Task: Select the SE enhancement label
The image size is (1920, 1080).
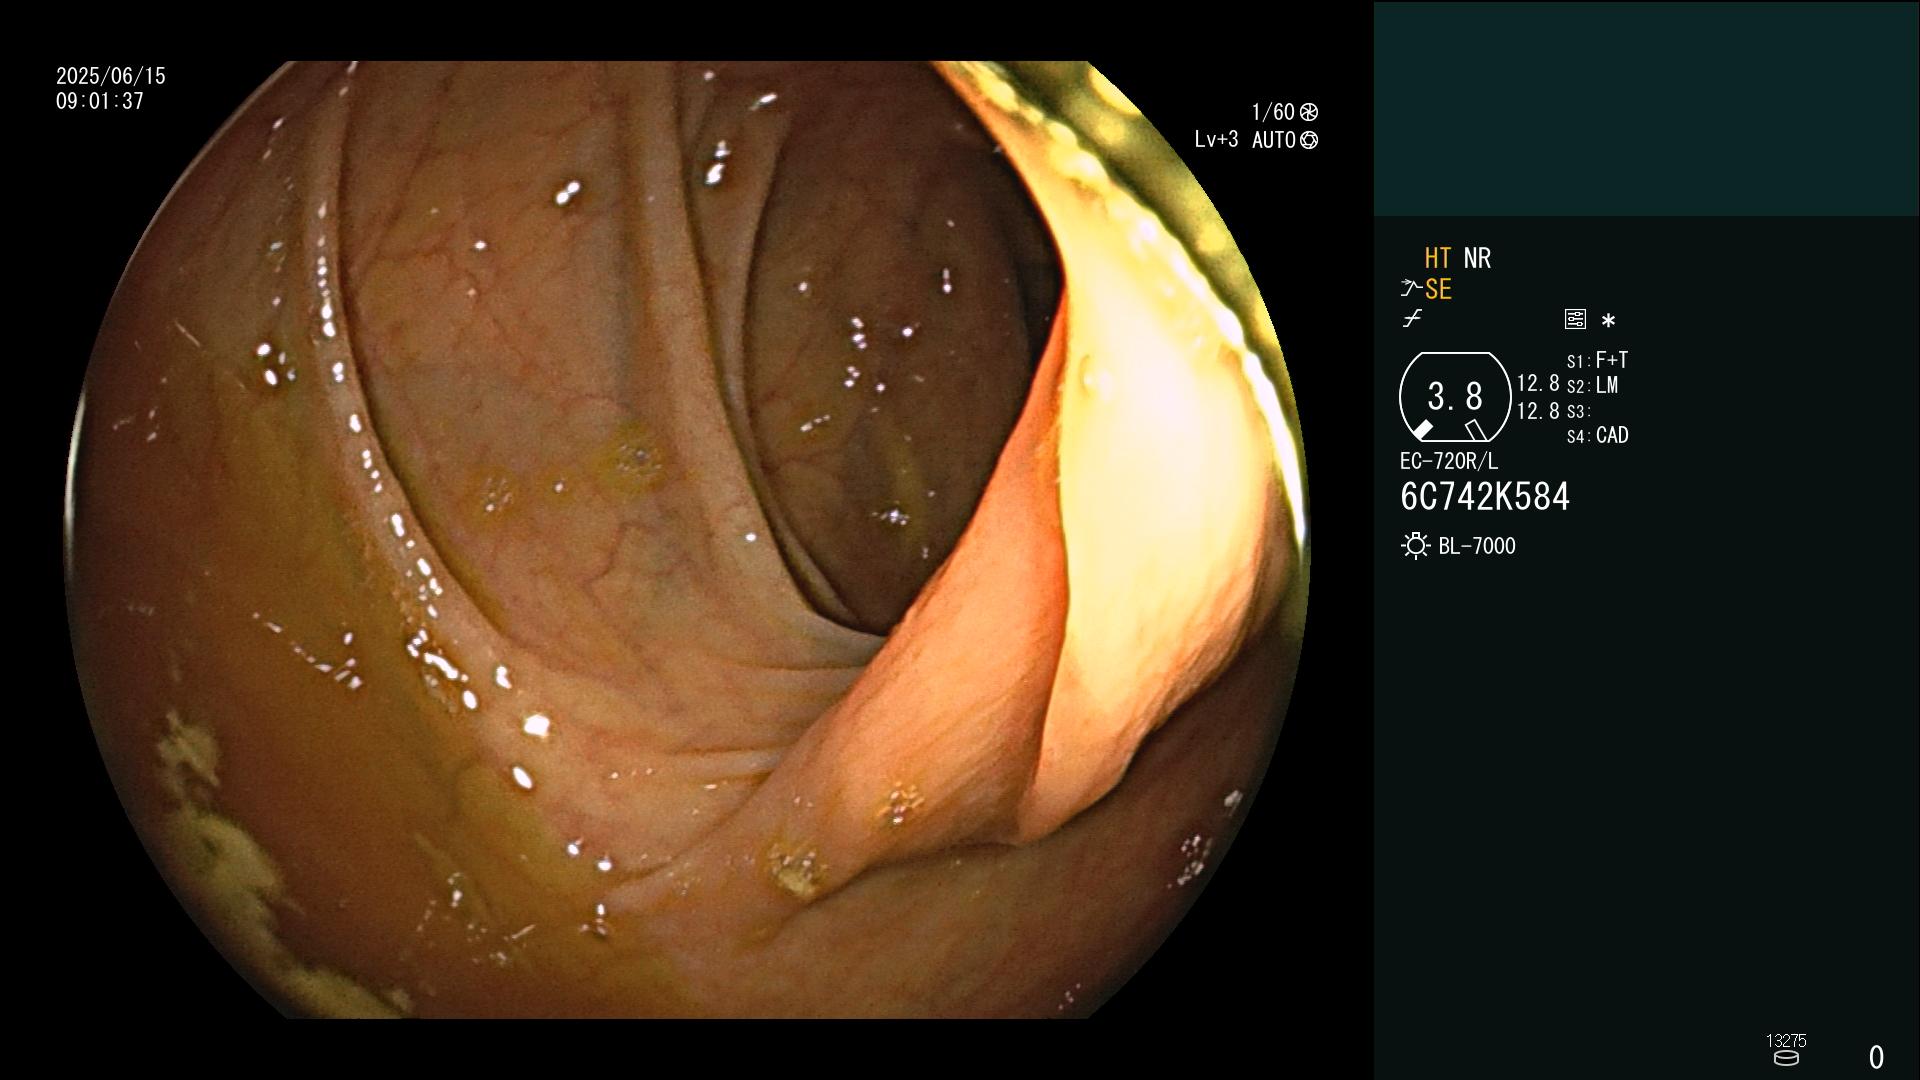Action: click(1438, 289)
